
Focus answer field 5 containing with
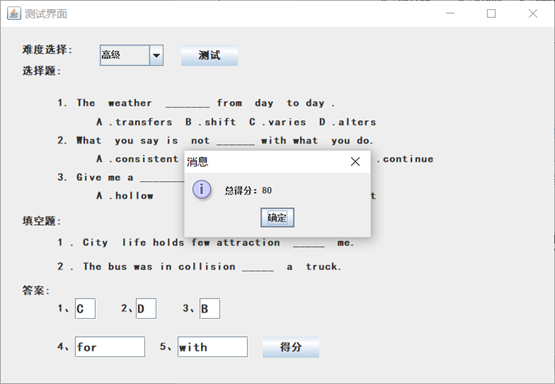tap(212, 346)
